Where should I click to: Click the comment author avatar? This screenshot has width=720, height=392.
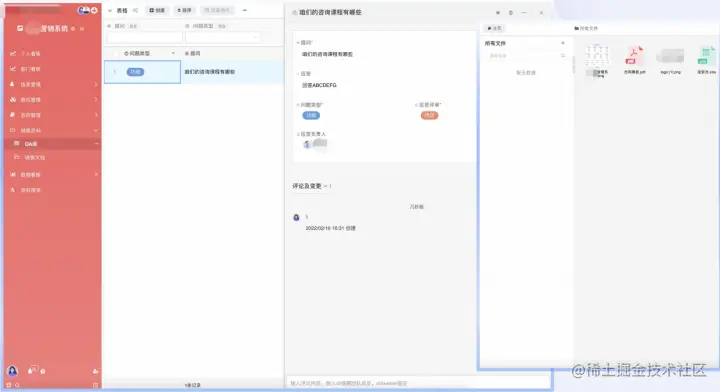click(296, 218)
